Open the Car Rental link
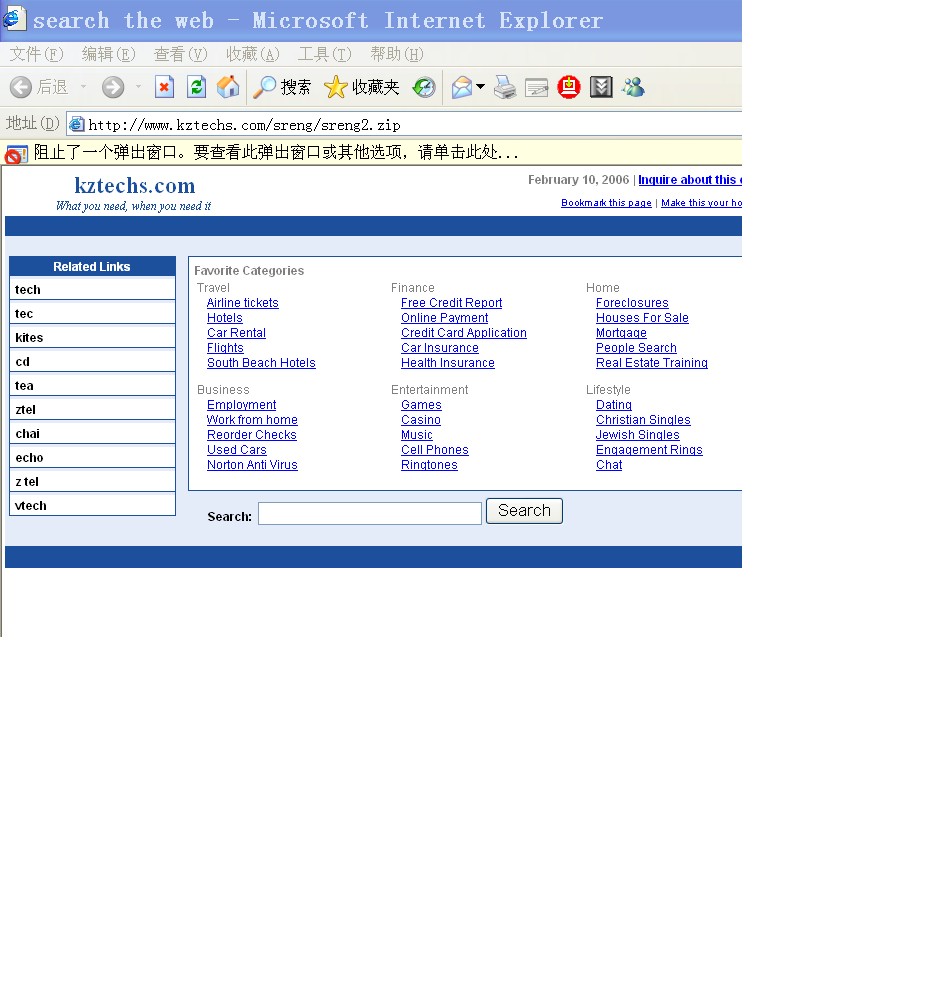This screenshot has width=927, height=996. tap(236, 333)
